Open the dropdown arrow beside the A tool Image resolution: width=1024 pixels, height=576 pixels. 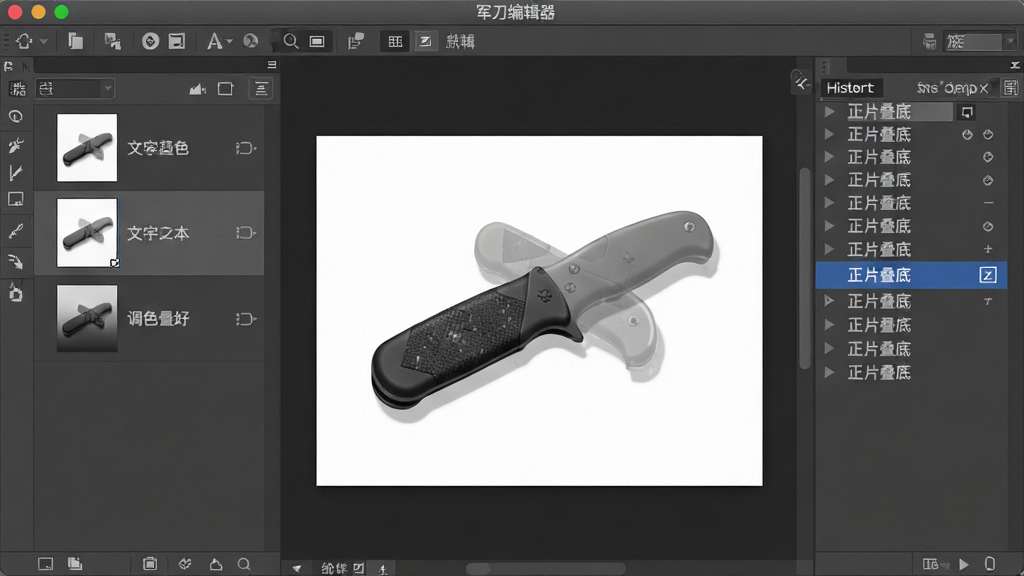pos(229,42)
